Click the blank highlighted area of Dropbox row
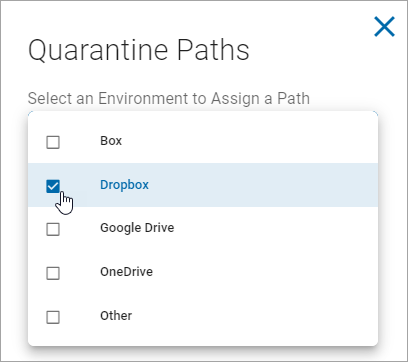This screenshot has width=408, height=362. [263, 185]
